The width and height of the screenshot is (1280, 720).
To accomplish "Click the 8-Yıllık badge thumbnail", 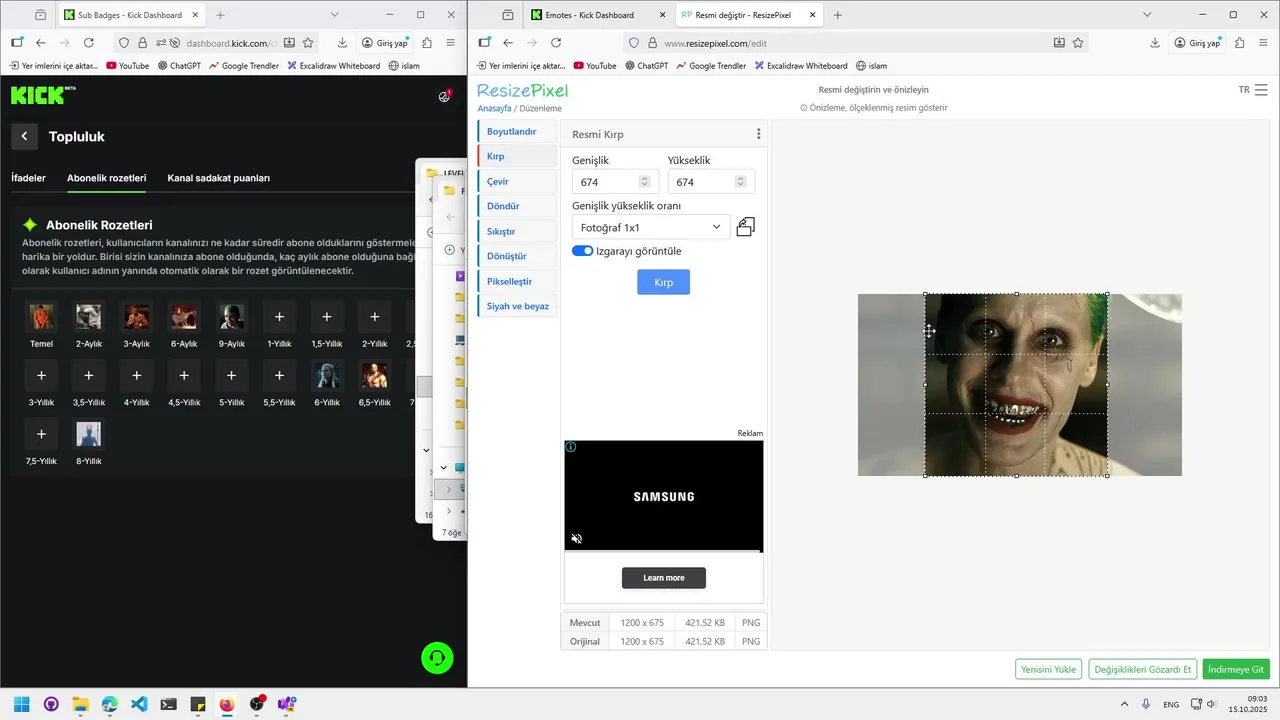I will point(89,433).
